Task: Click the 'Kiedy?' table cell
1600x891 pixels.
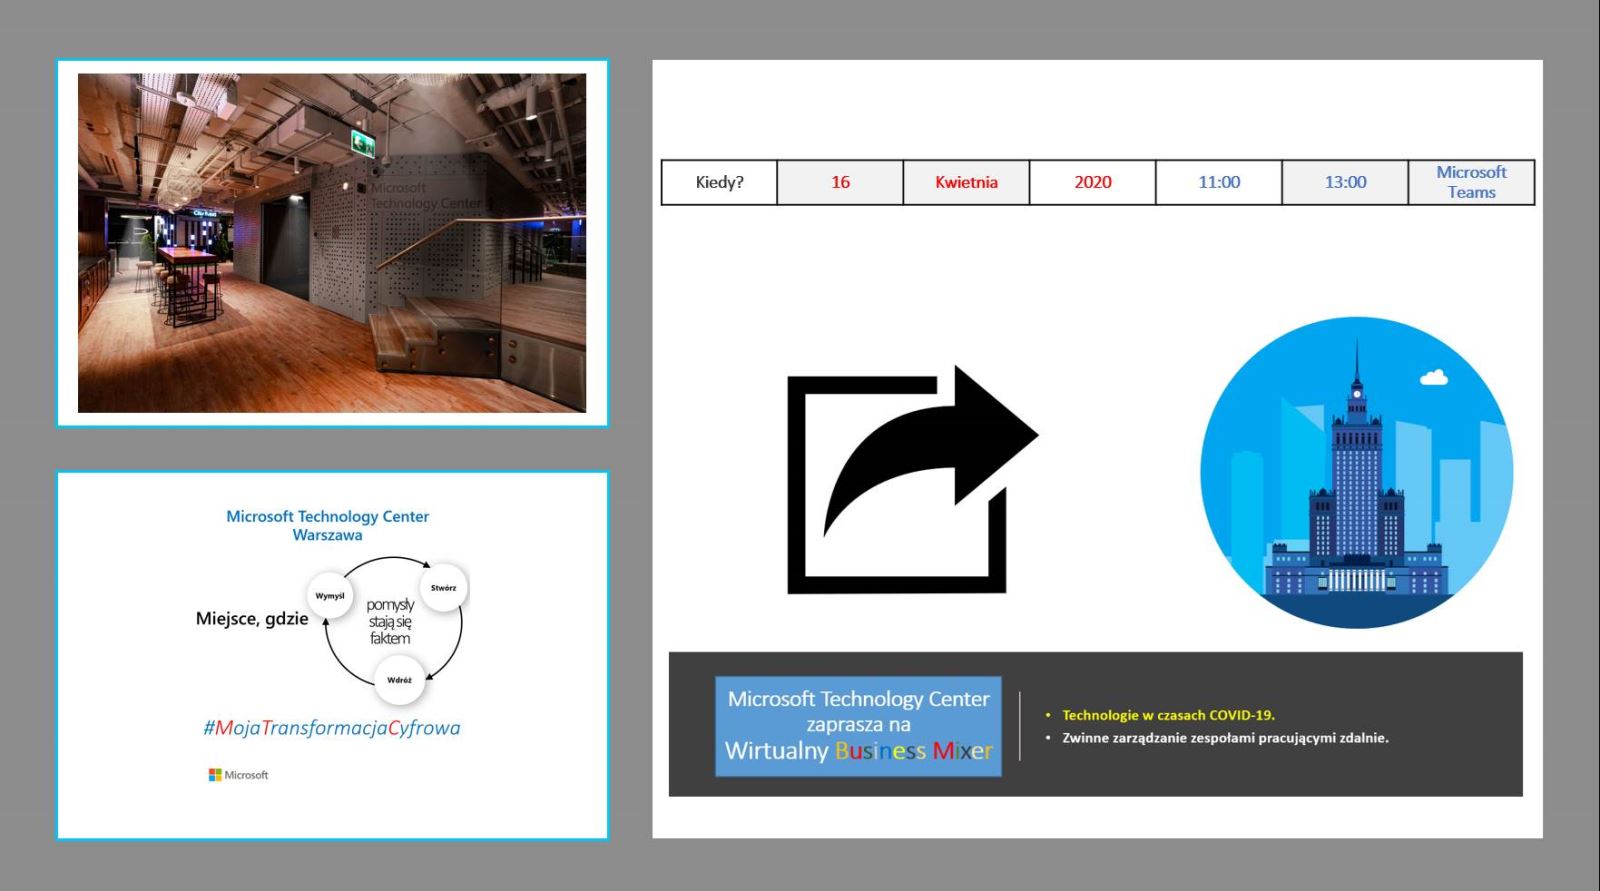Action: click(719, 182)
